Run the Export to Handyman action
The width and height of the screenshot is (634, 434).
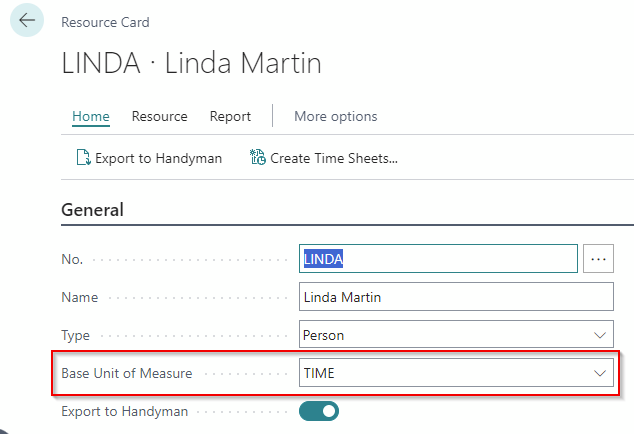coord(149,158)
